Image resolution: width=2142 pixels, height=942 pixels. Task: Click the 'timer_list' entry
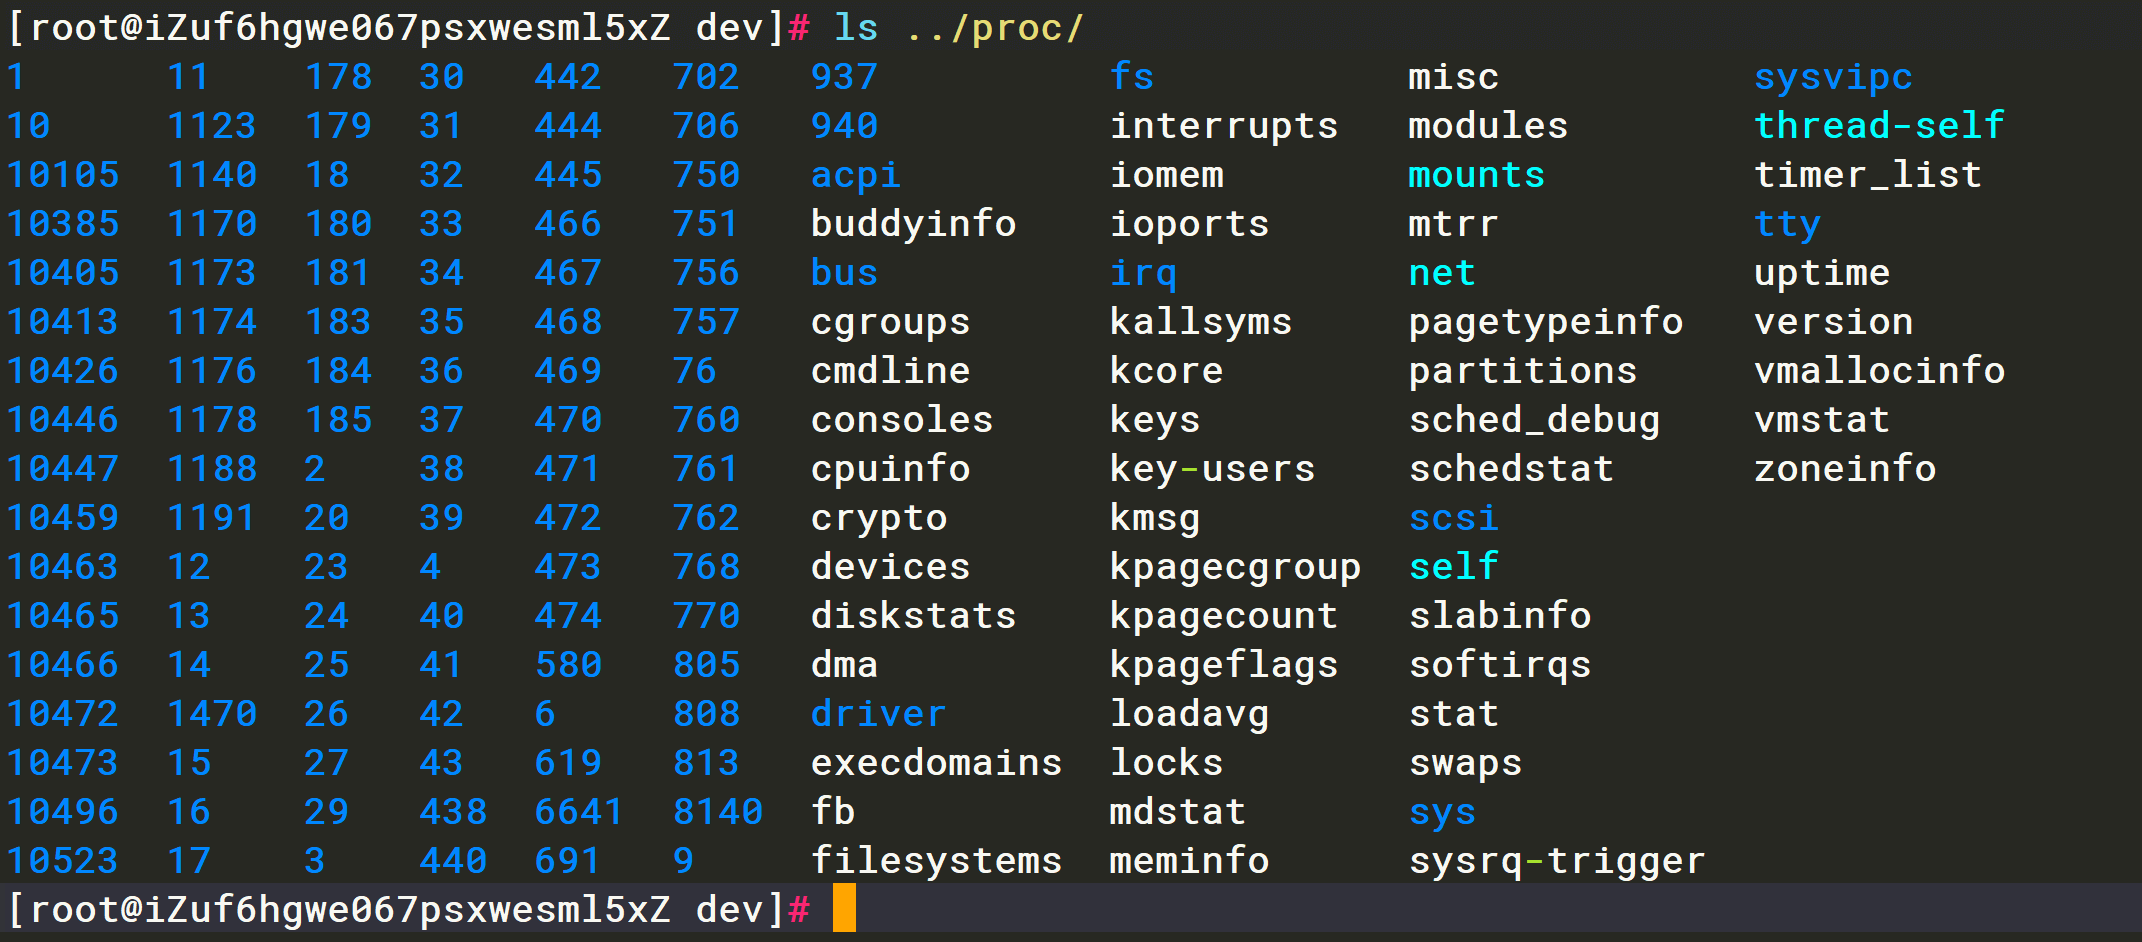pos(1868,175)
